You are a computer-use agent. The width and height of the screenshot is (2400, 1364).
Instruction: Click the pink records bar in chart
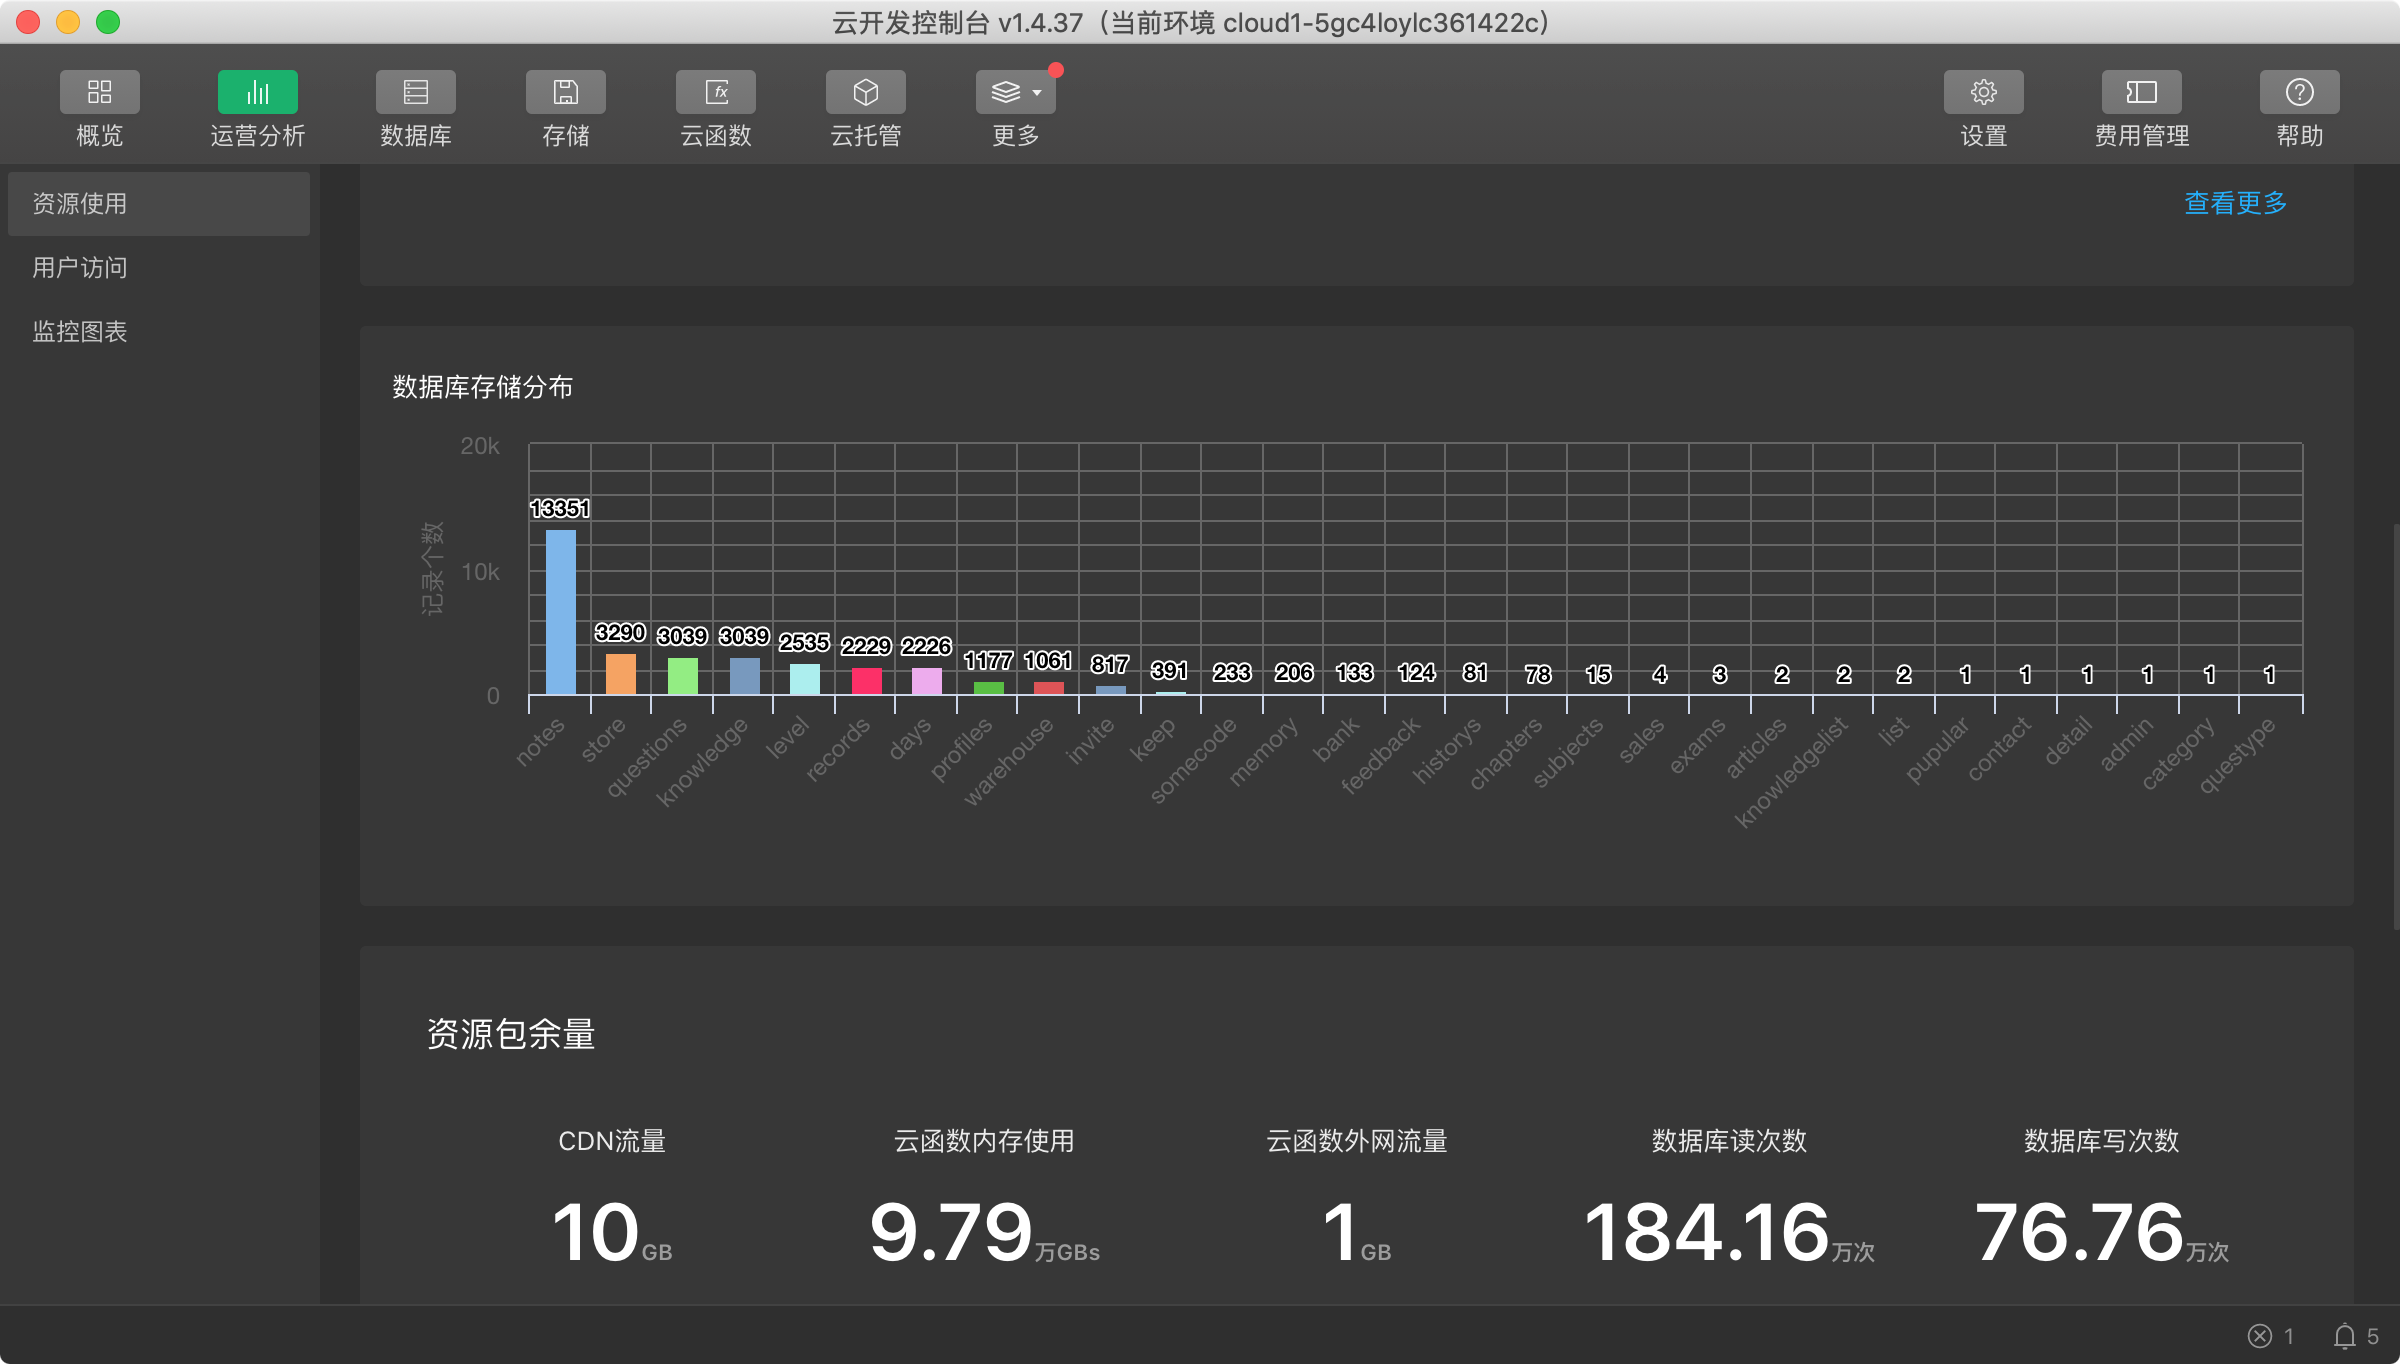866,681
